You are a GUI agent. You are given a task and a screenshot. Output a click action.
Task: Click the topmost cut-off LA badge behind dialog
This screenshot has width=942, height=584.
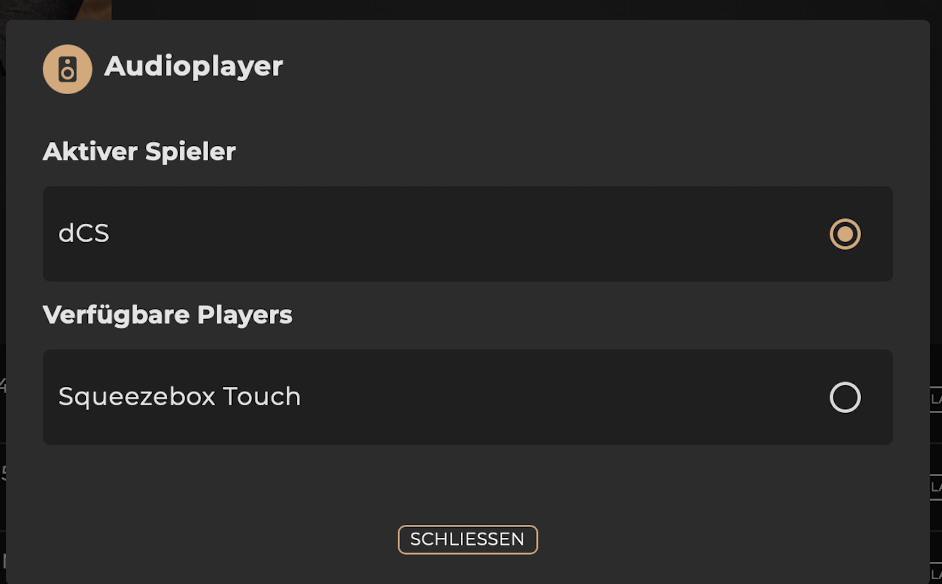936,399
